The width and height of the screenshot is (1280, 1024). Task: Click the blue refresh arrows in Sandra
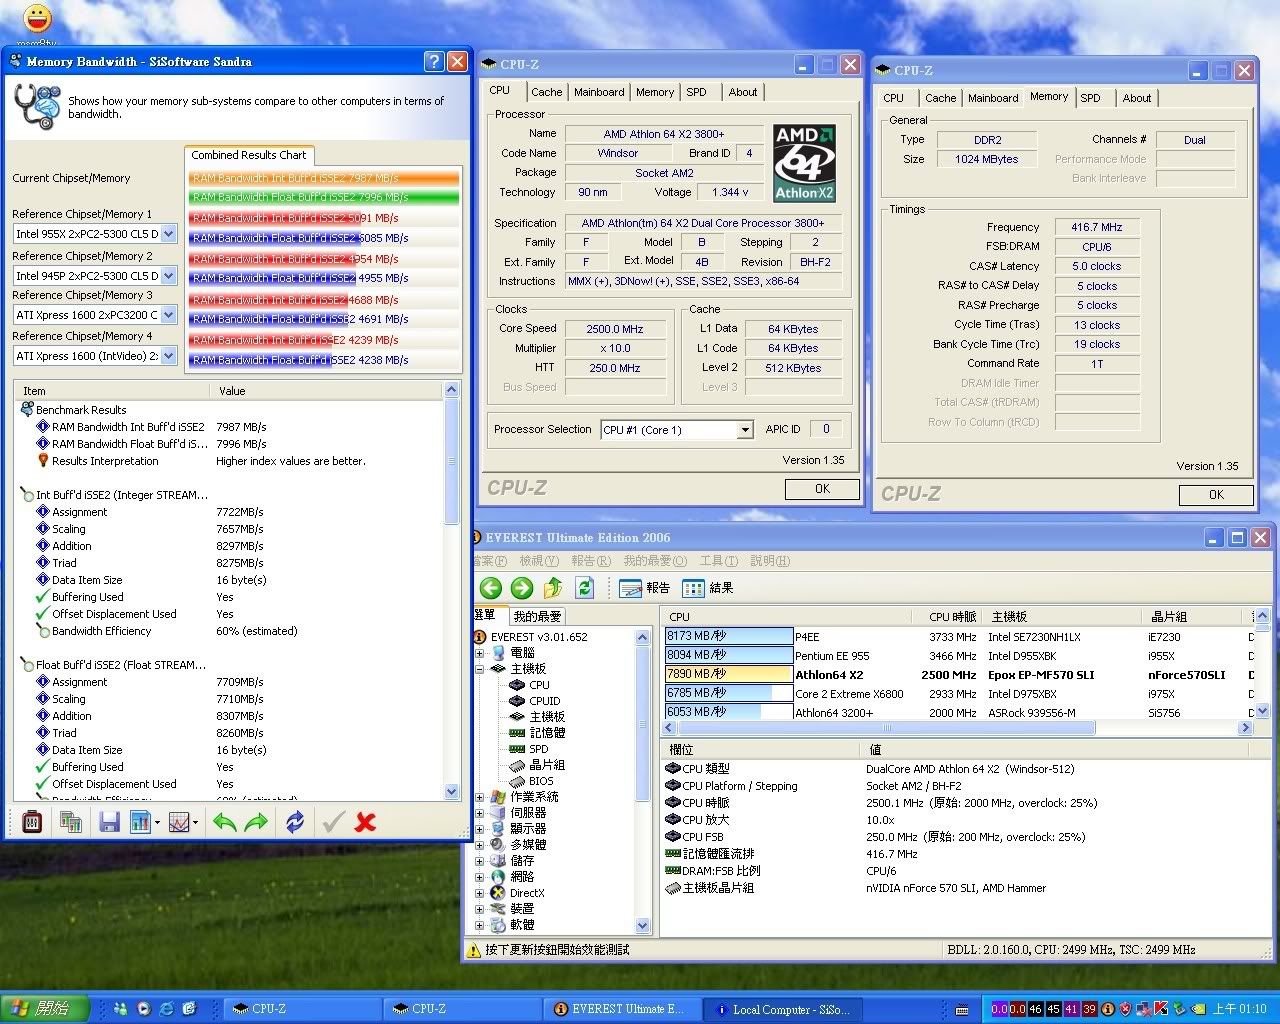(x=295, y=822)
